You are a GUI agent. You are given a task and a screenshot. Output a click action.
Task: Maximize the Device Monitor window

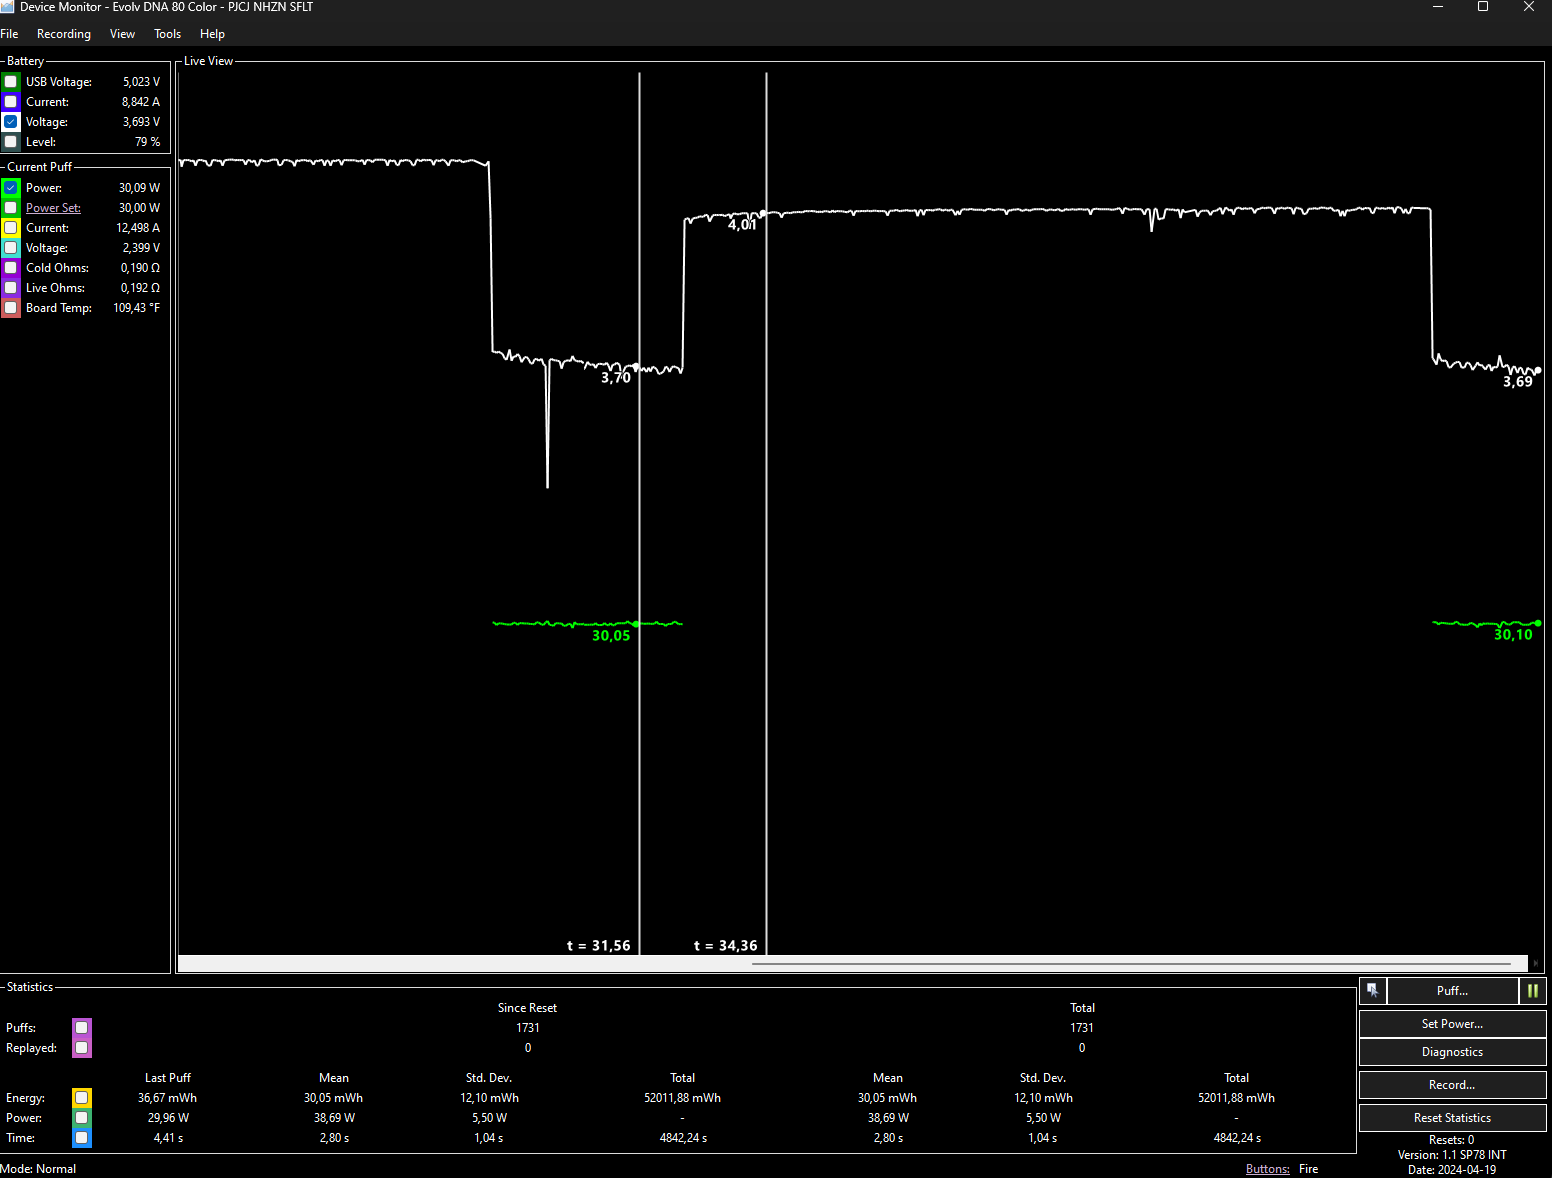click(1483, 7)
